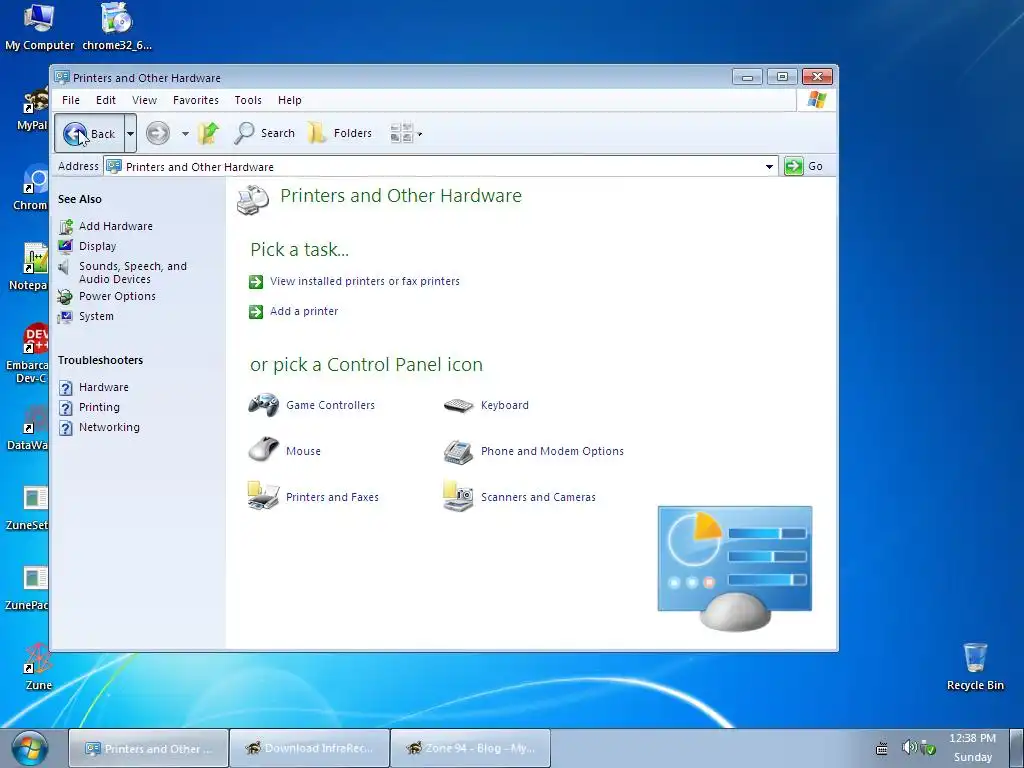Image resolution: width=1024 pixels, height=768 pixels.
Task: Open the Phone and Modem Options link
Action: click(x=552, y=451)
